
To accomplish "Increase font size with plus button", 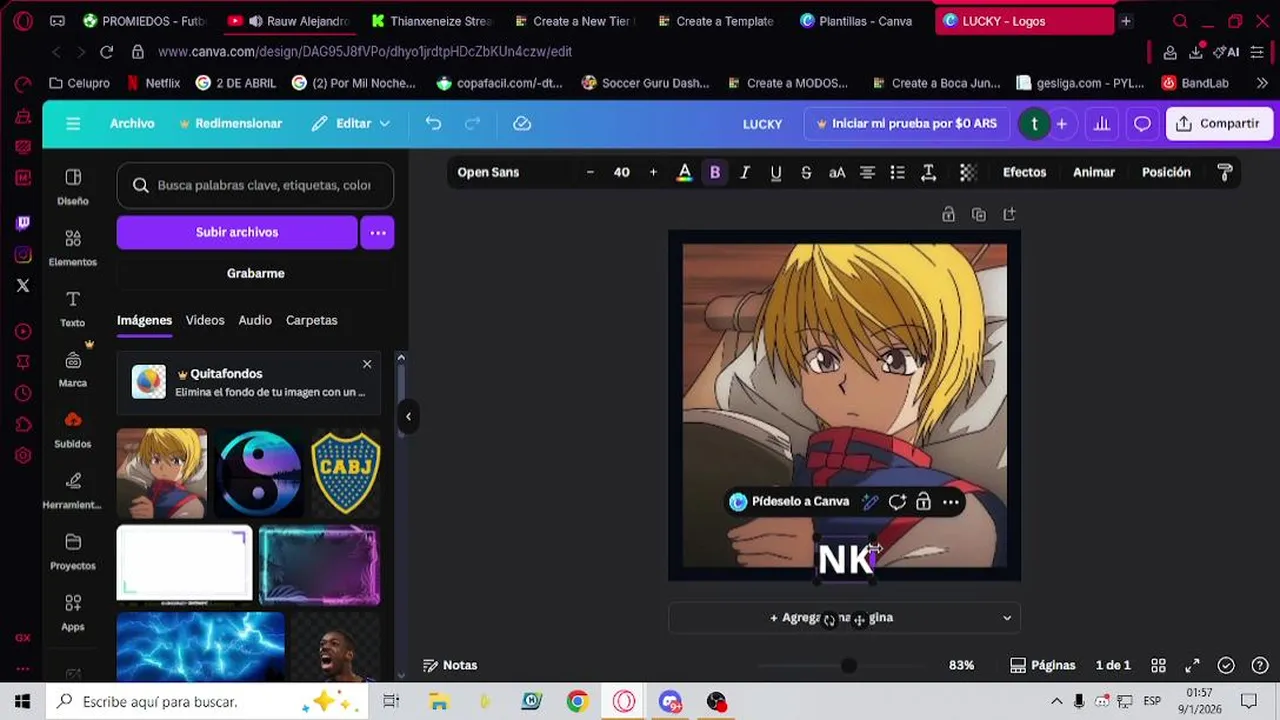I will point(653,172).
